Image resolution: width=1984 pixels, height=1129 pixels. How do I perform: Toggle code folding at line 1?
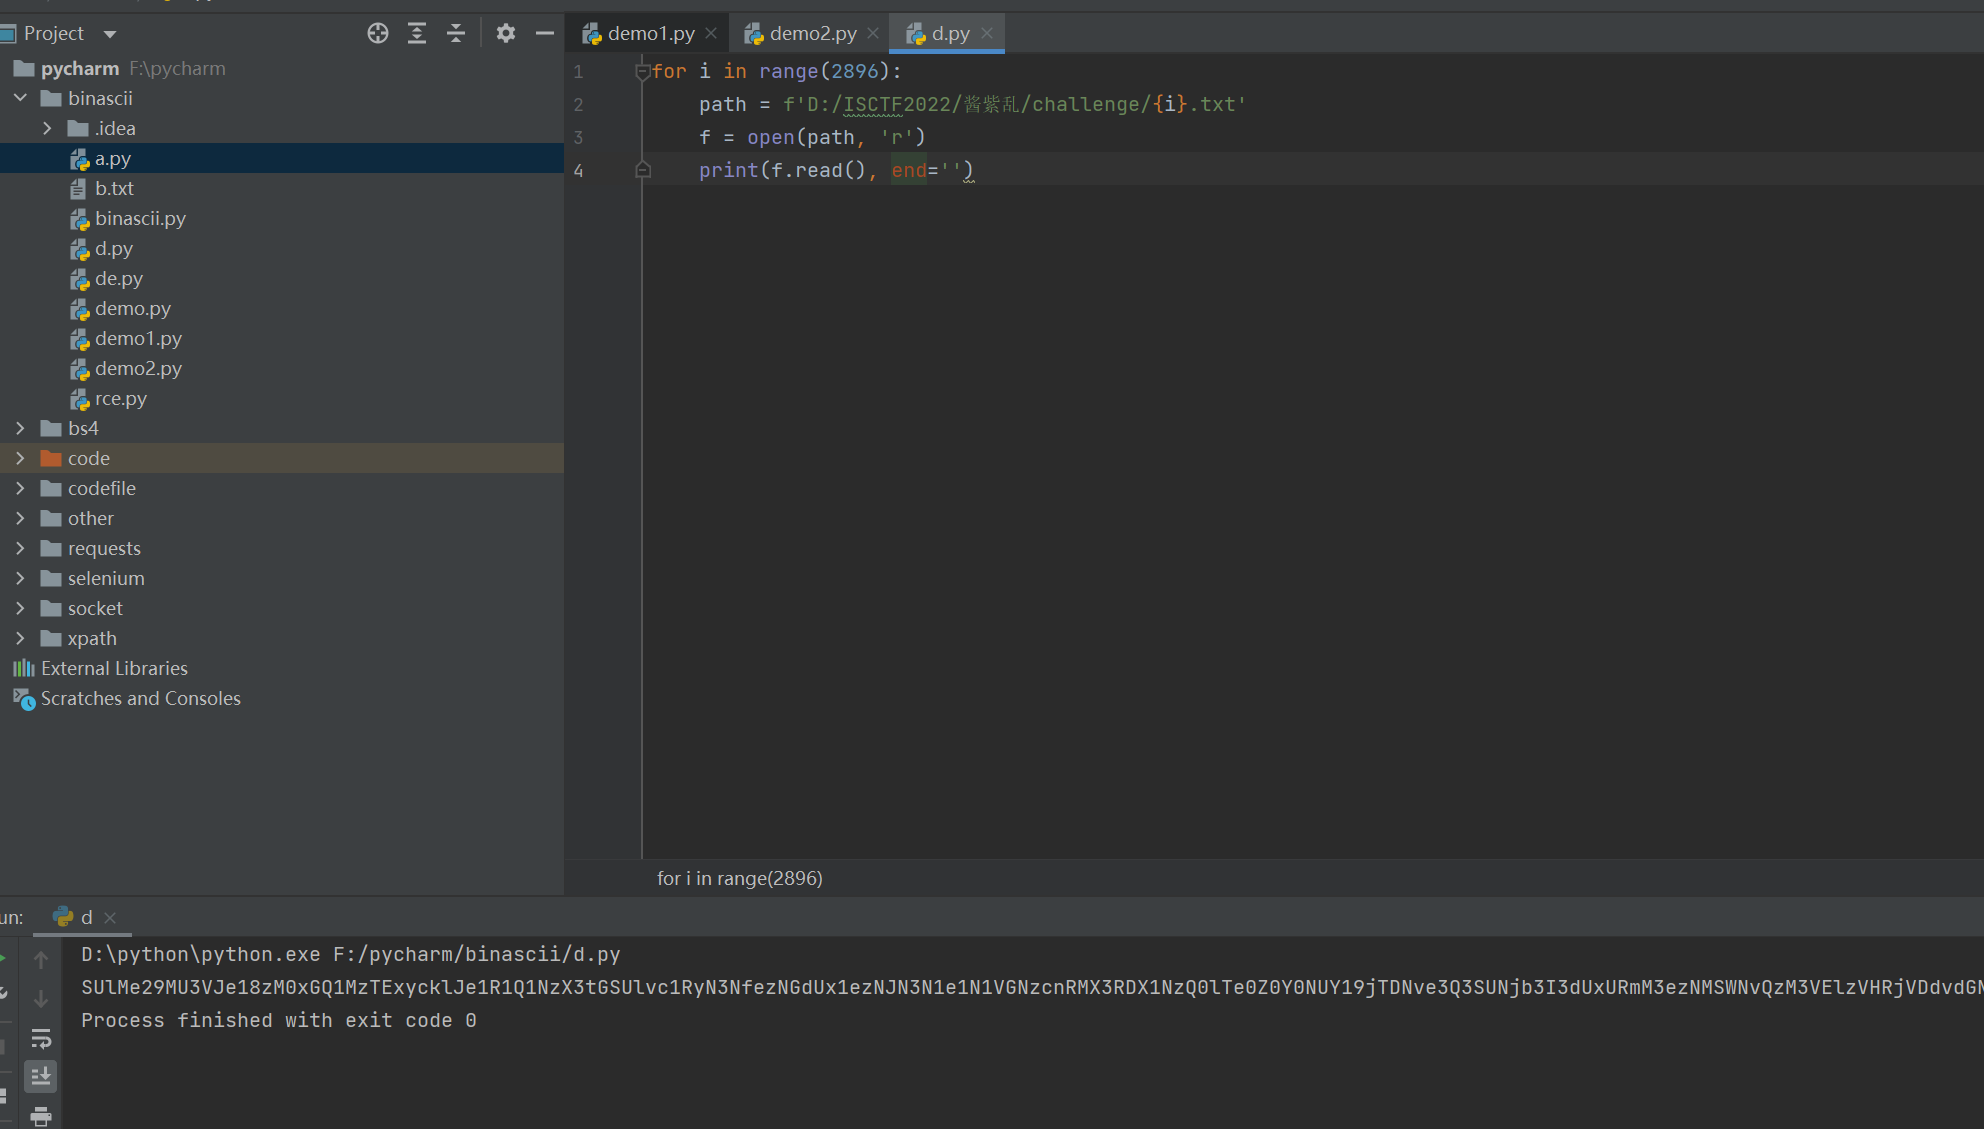(643, 71)
